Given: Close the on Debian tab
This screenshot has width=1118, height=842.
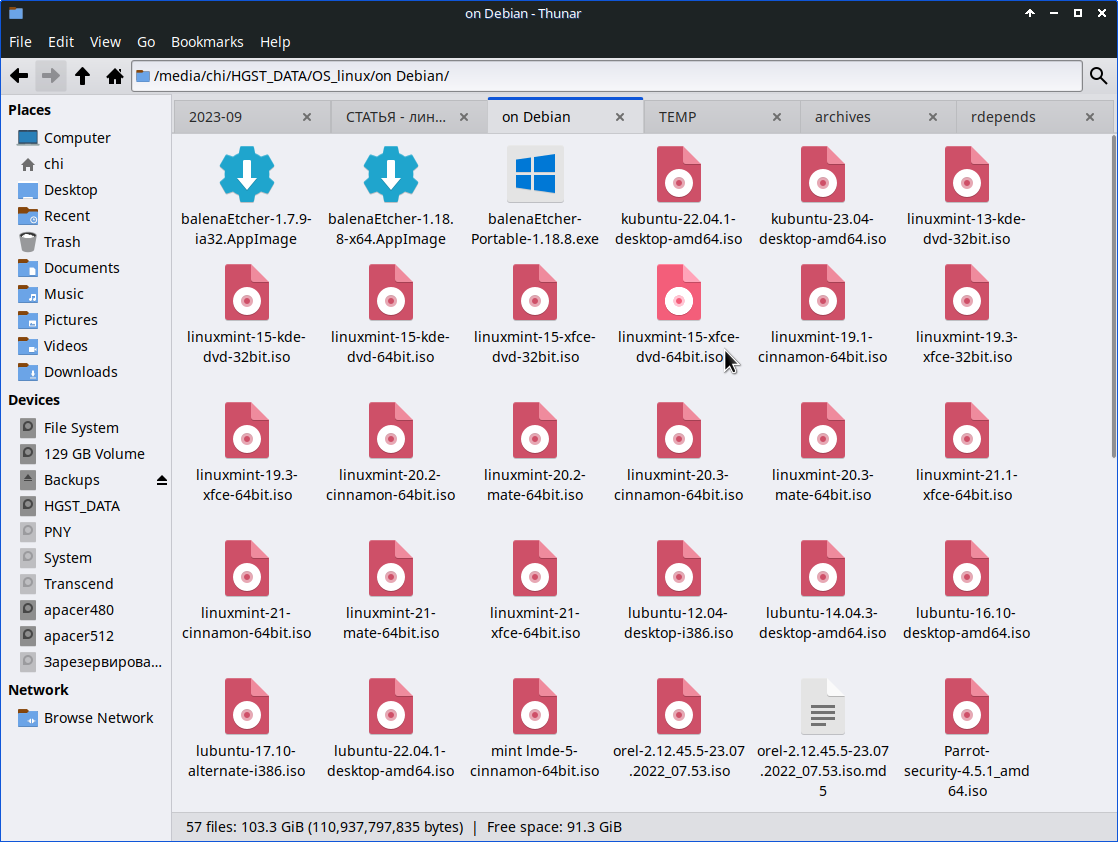Looking at the screenshot, I should pyautogui.click(x=620, y=117).
